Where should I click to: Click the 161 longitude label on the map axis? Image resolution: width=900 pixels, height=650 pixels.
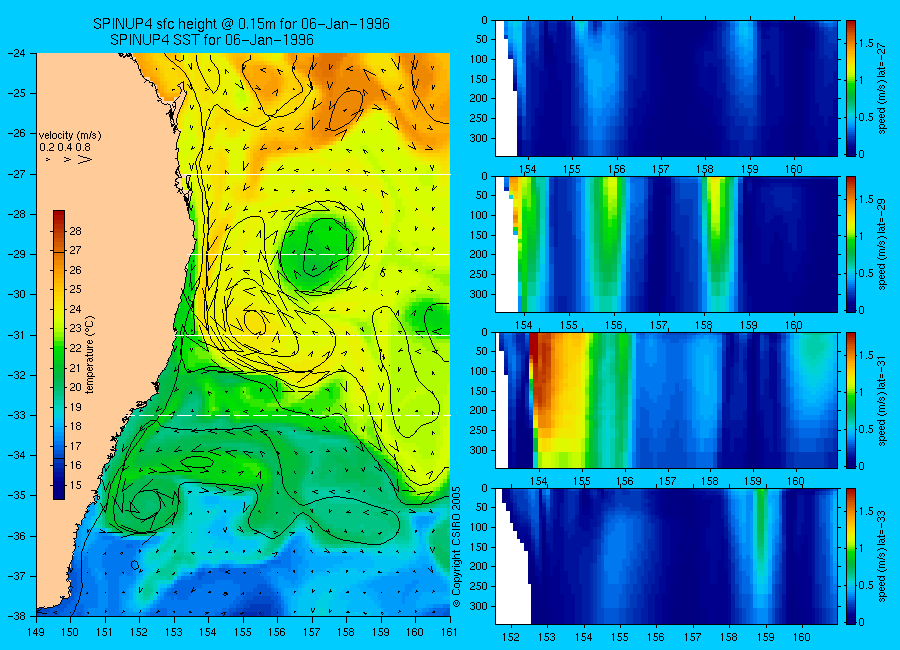[449, 632]
